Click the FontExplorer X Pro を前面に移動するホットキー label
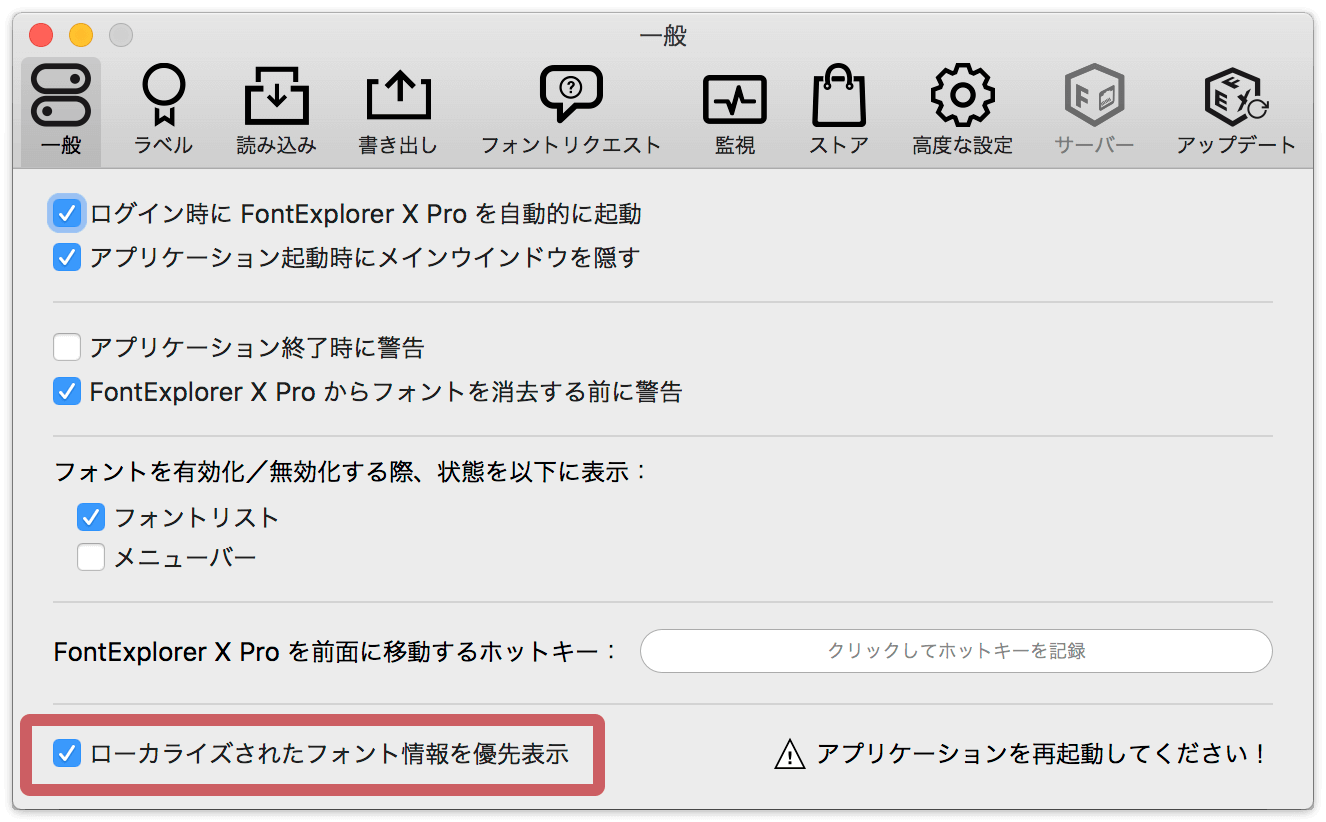The height and width of the screenshot is (822, 1326). (336, 652)
